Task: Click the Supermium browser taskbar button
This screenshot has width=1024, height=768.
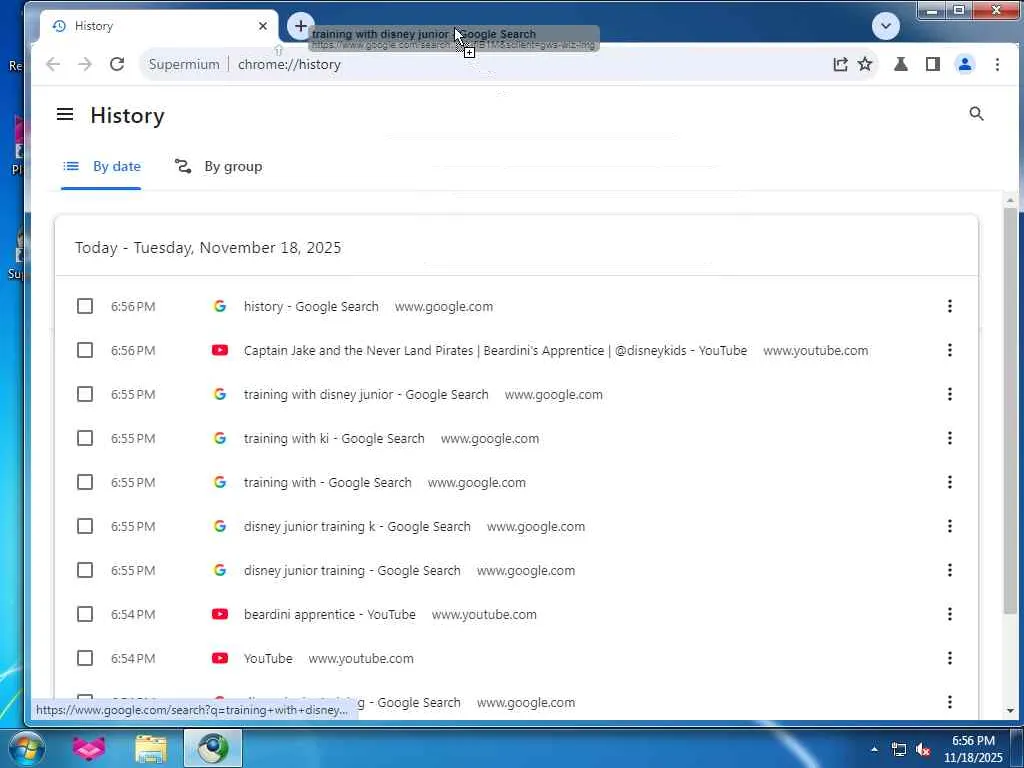Action: pos(213,748)
